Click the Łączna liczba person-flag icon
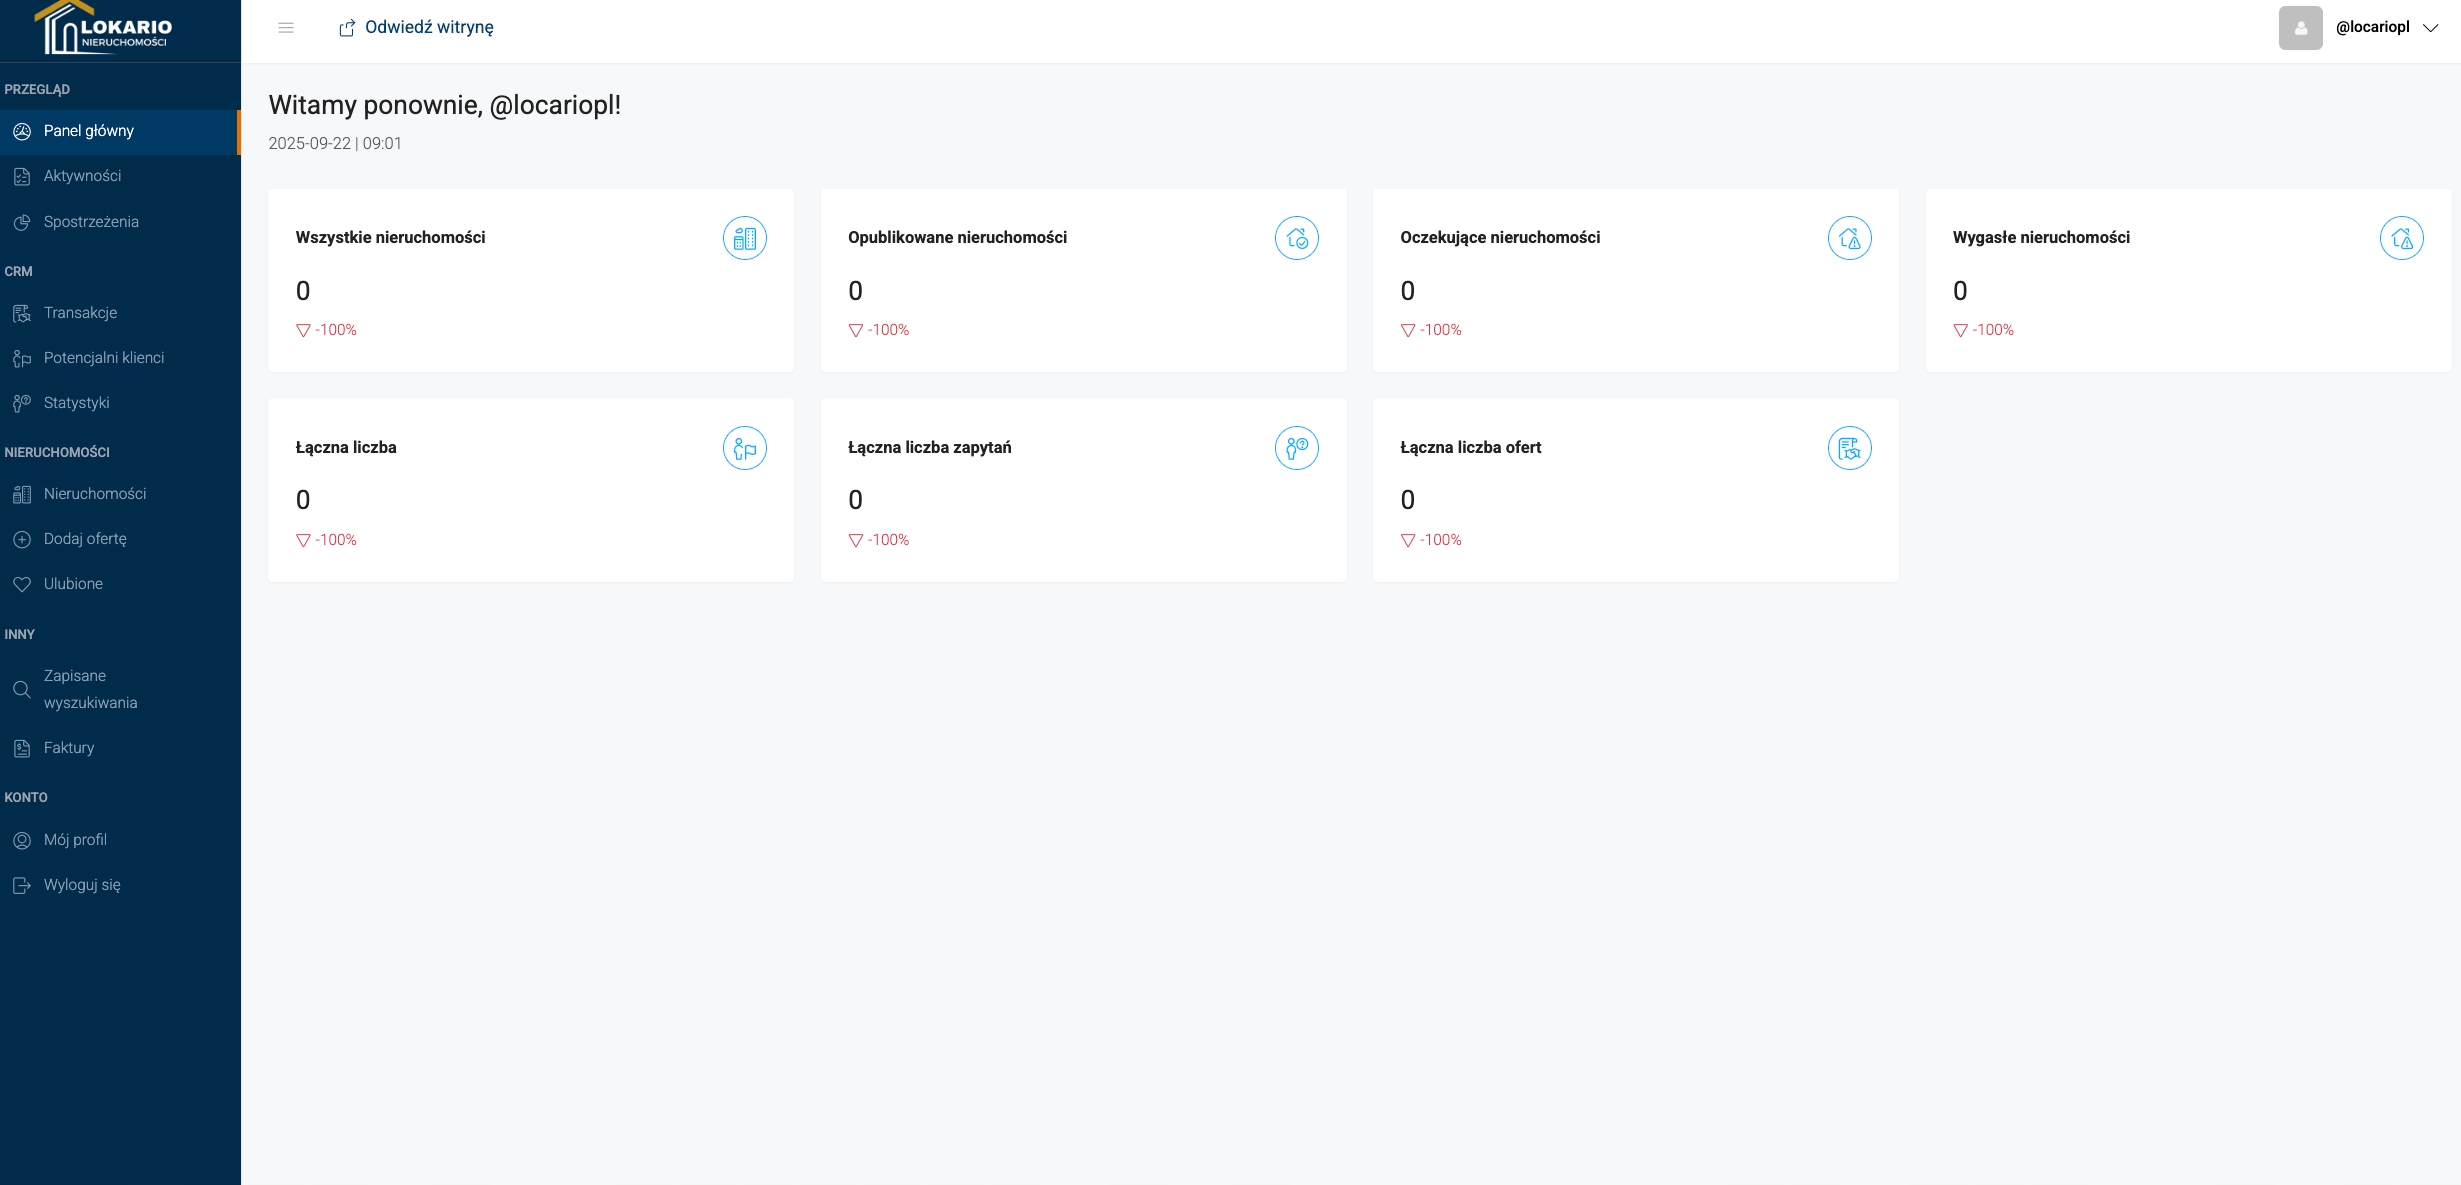The width and height of the screenshot is (2461, 1185). coord(744,448)
